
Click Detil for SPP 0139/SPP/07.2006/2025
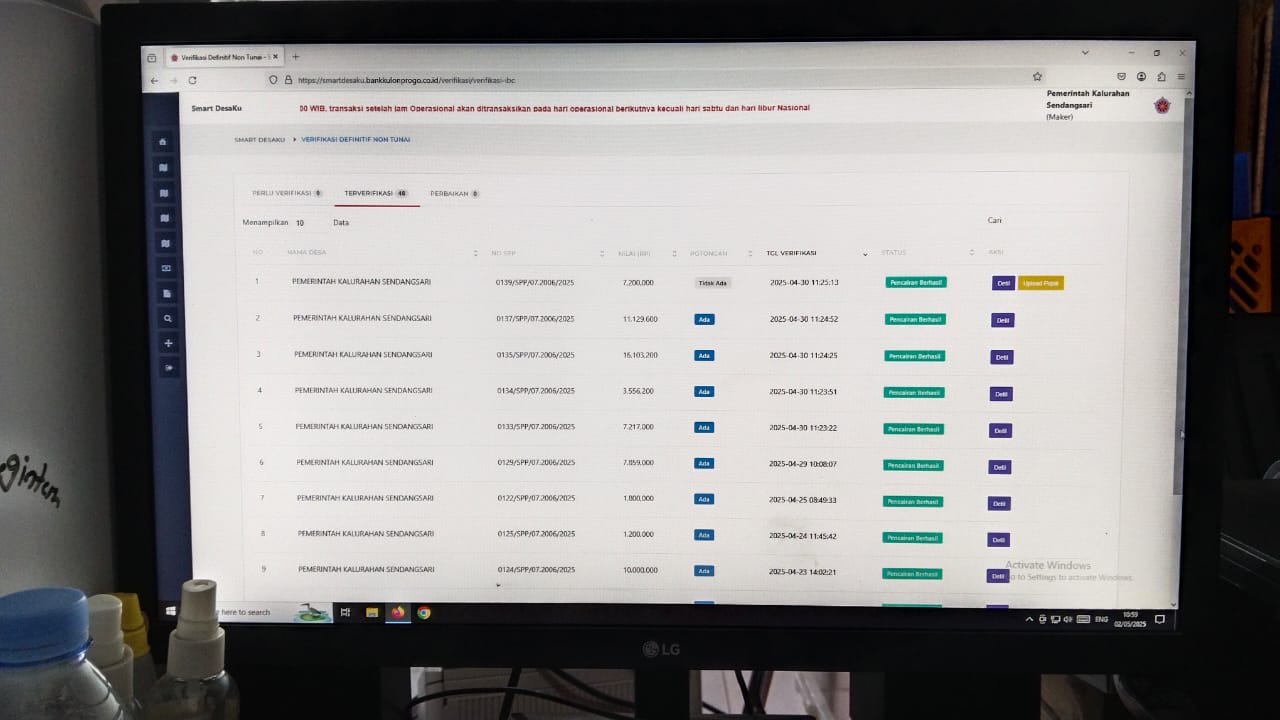pyautogui.click(x=1003, y=283)
